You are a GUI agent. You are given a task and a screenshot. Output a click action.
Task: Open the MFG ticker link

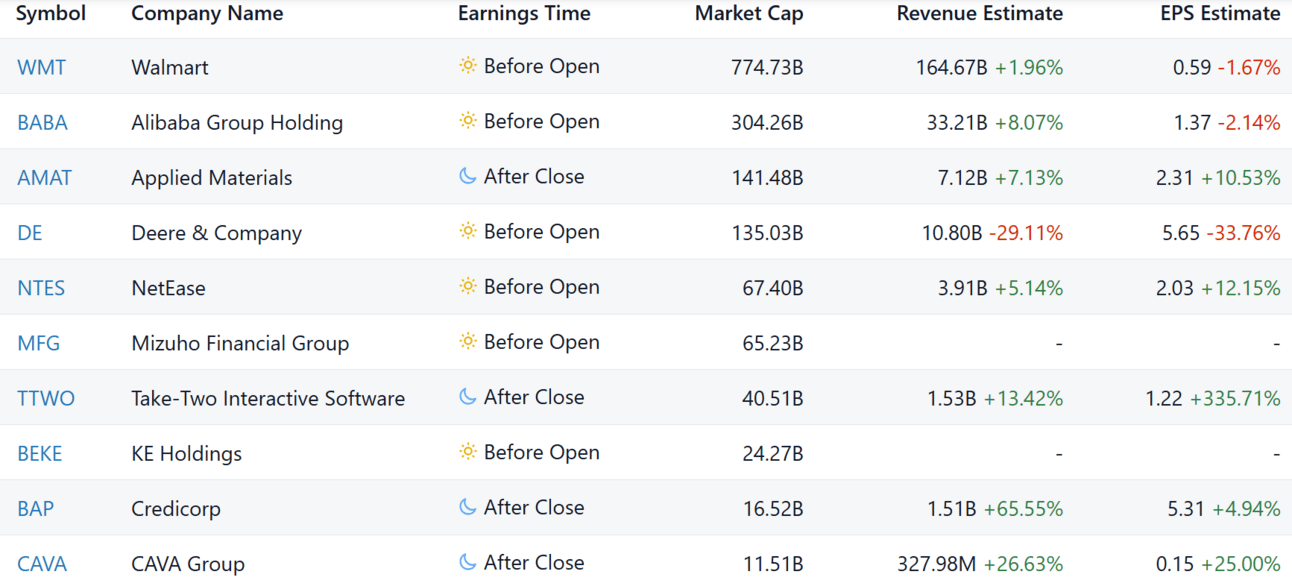(39, 343)
